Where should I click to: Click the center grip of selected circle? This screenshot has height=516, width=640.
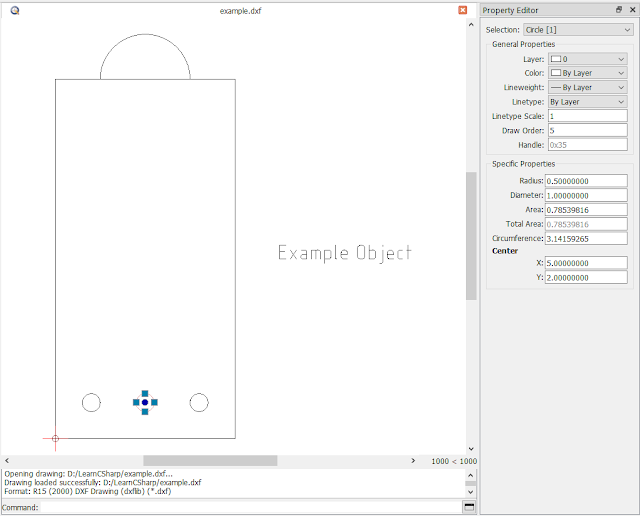click(x=145, y=403)
